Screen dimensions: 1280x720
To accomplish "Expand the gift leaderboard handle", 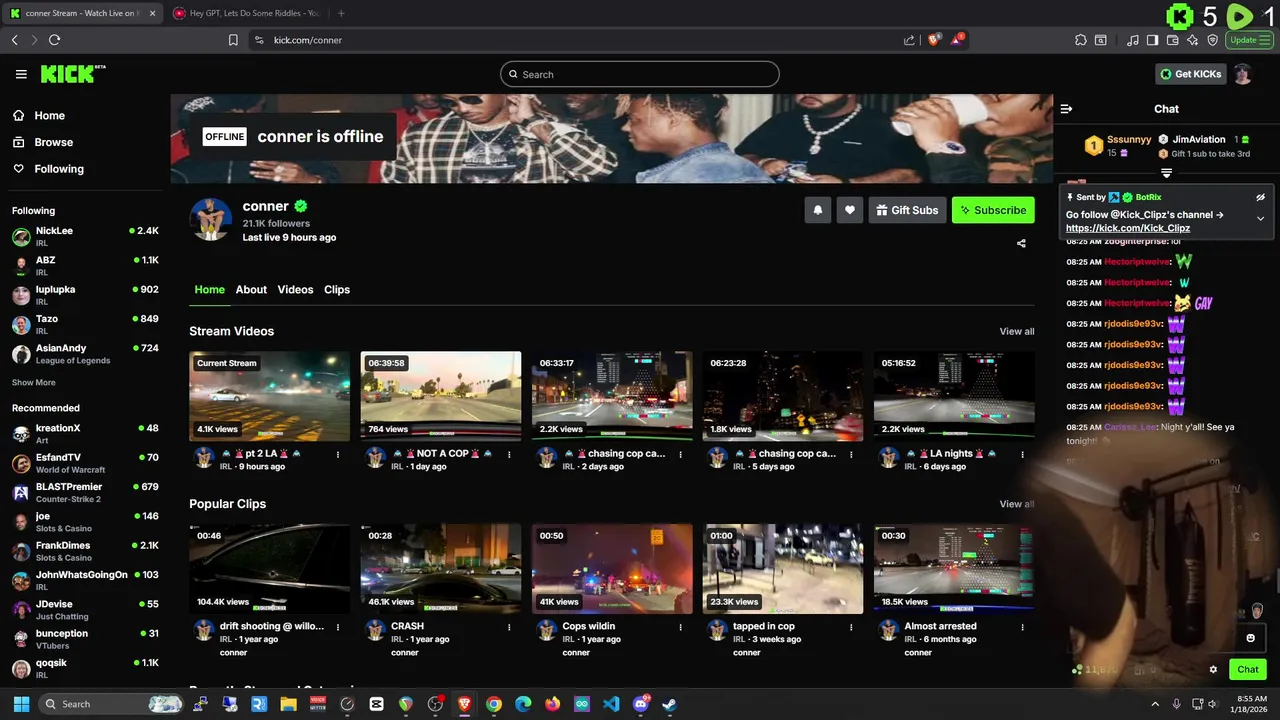I will 1166,173.
